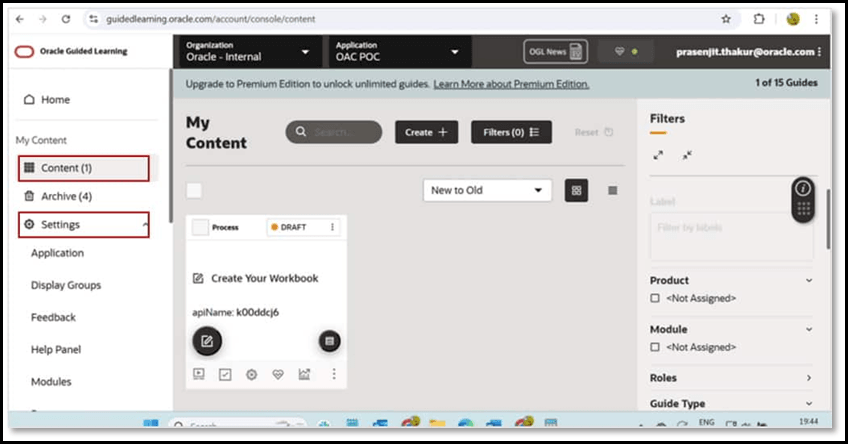
Task: Bookmark the page with the star icon
Action: point(726,19)
